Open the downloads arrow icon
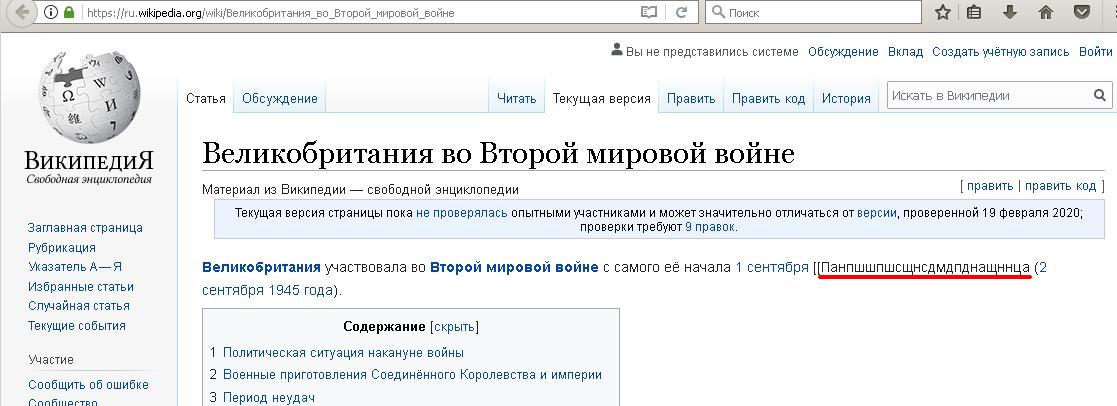The image size is (1117, 406). coord(1010,13)
